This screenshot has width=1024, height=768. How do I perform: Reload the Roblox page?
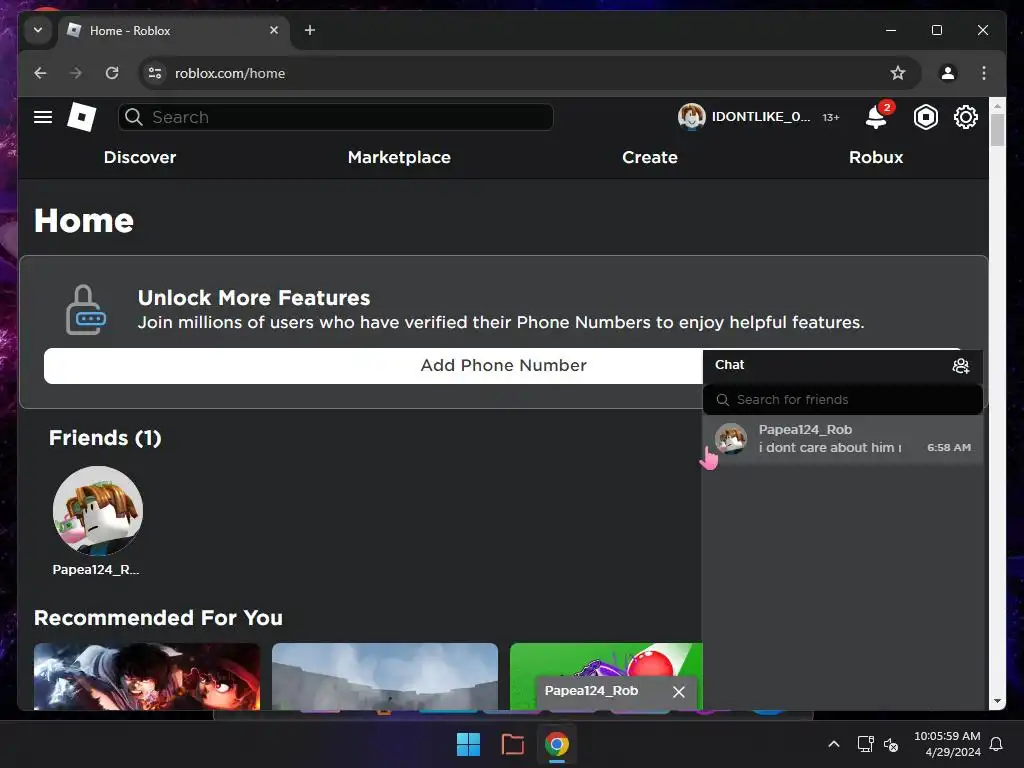tap(112, 73)
